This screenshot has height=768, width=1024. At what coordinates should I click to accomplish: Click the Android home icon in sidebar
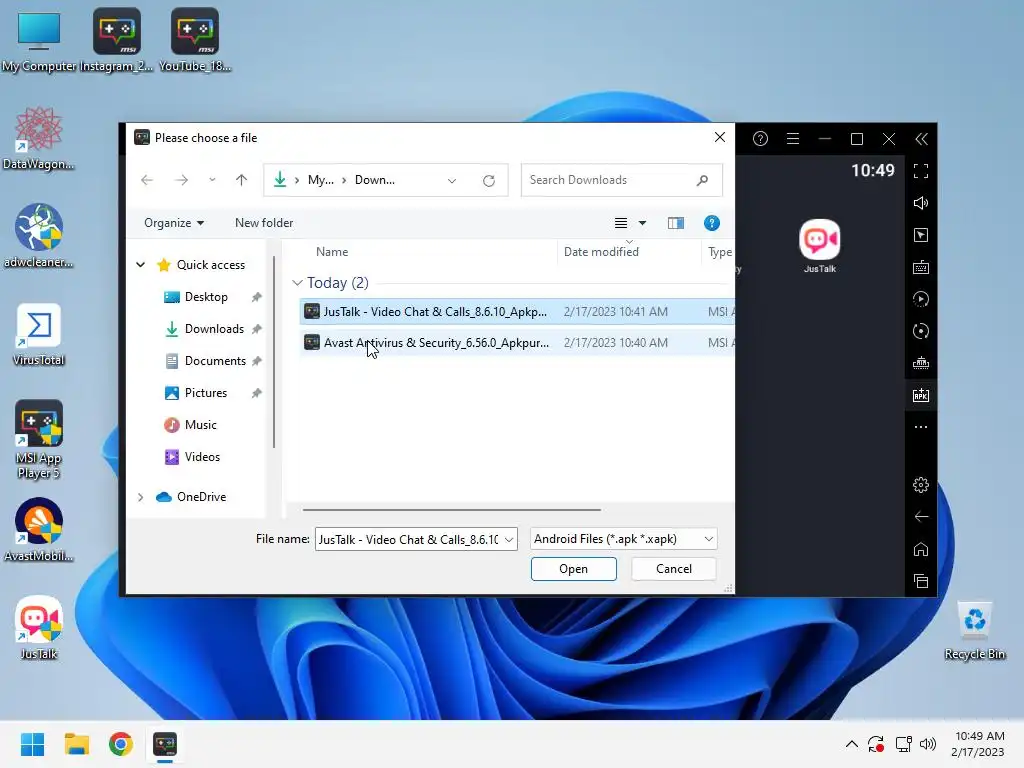[x=921, y=549]
